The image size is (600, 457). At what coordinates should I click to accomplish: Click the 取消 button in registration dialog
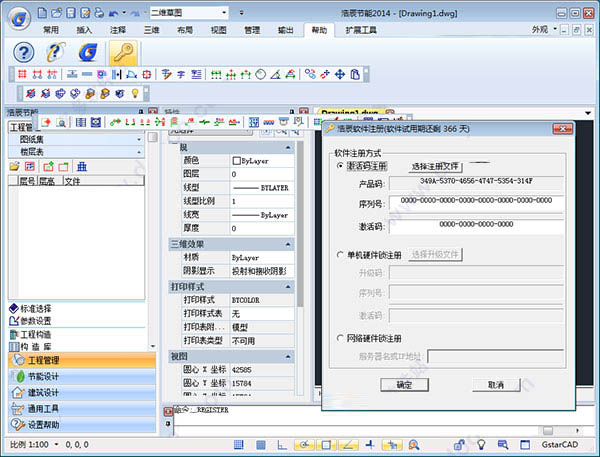pos(496,384)
